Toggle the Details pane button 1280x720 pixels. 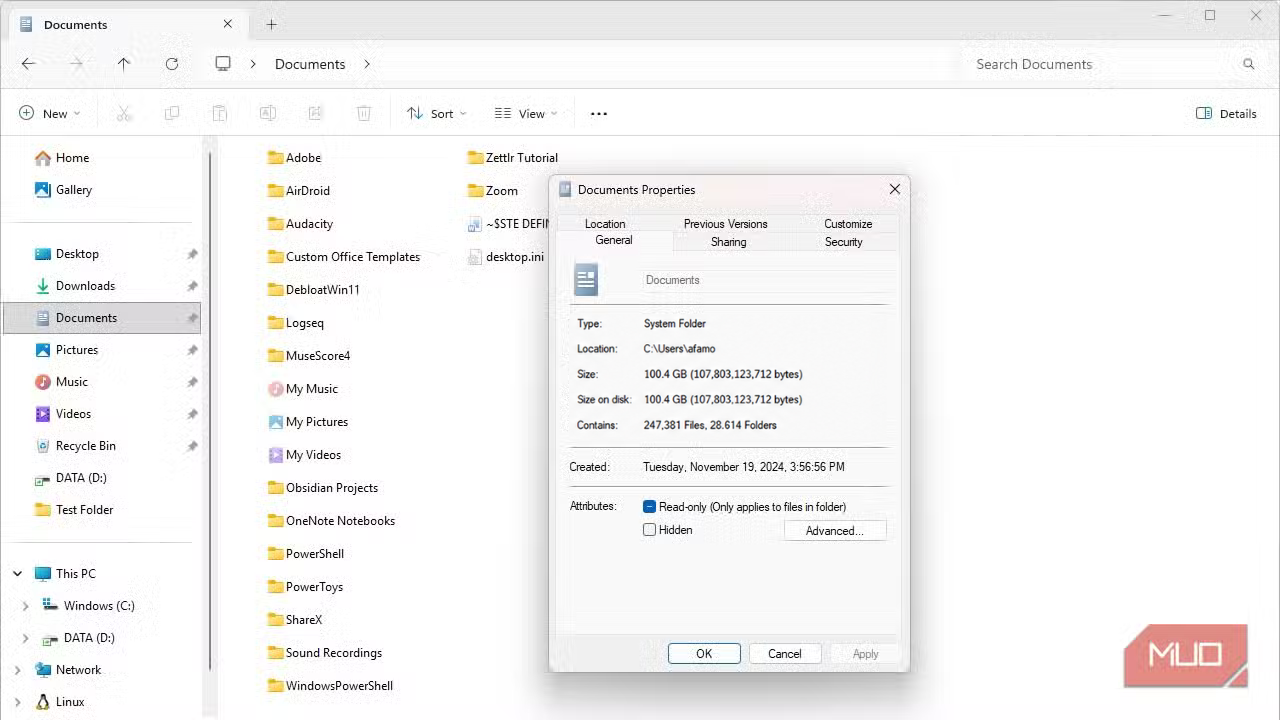pyautogui.click(x=1227, y=114)
